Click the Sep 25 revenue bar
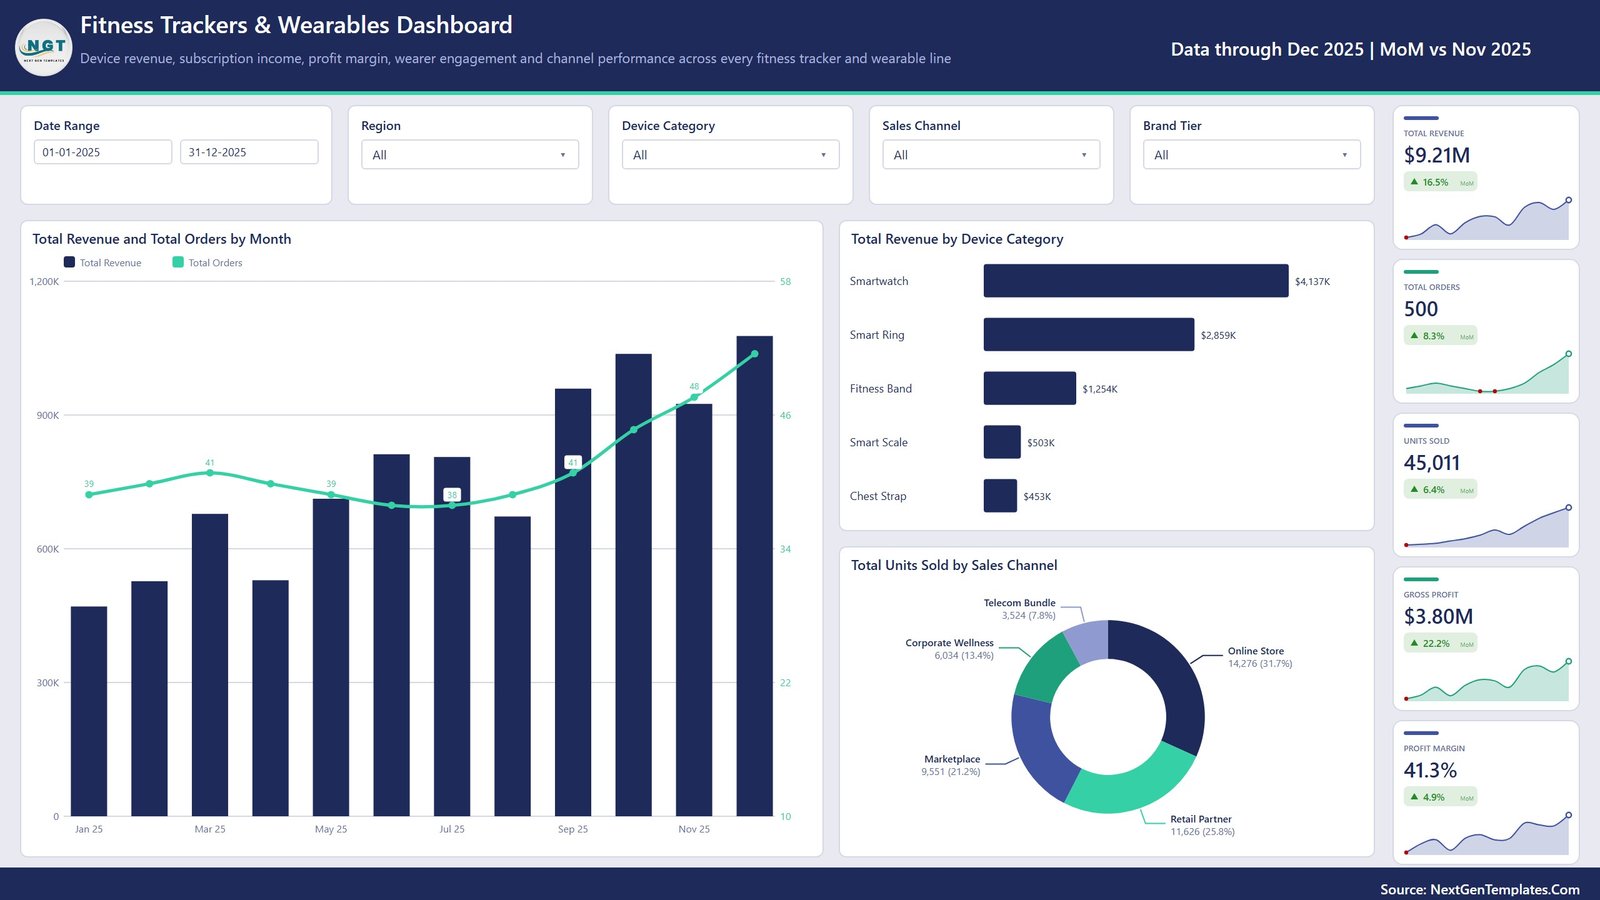Screen dimensions: 1600x900 click(573, 602)
